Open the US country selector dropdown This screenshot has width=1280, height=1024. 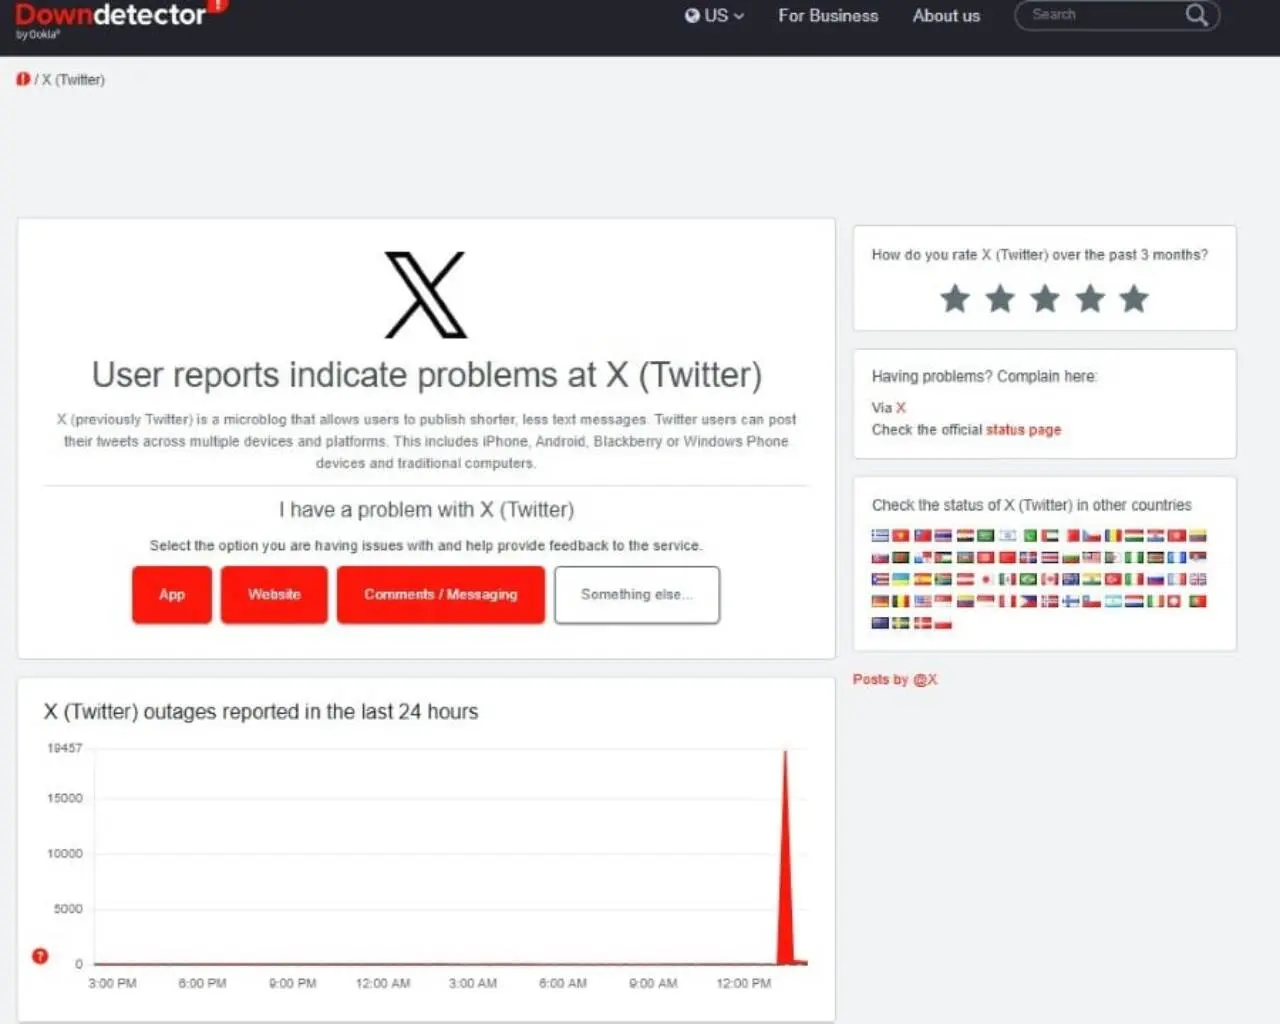(x=714, y=16)
